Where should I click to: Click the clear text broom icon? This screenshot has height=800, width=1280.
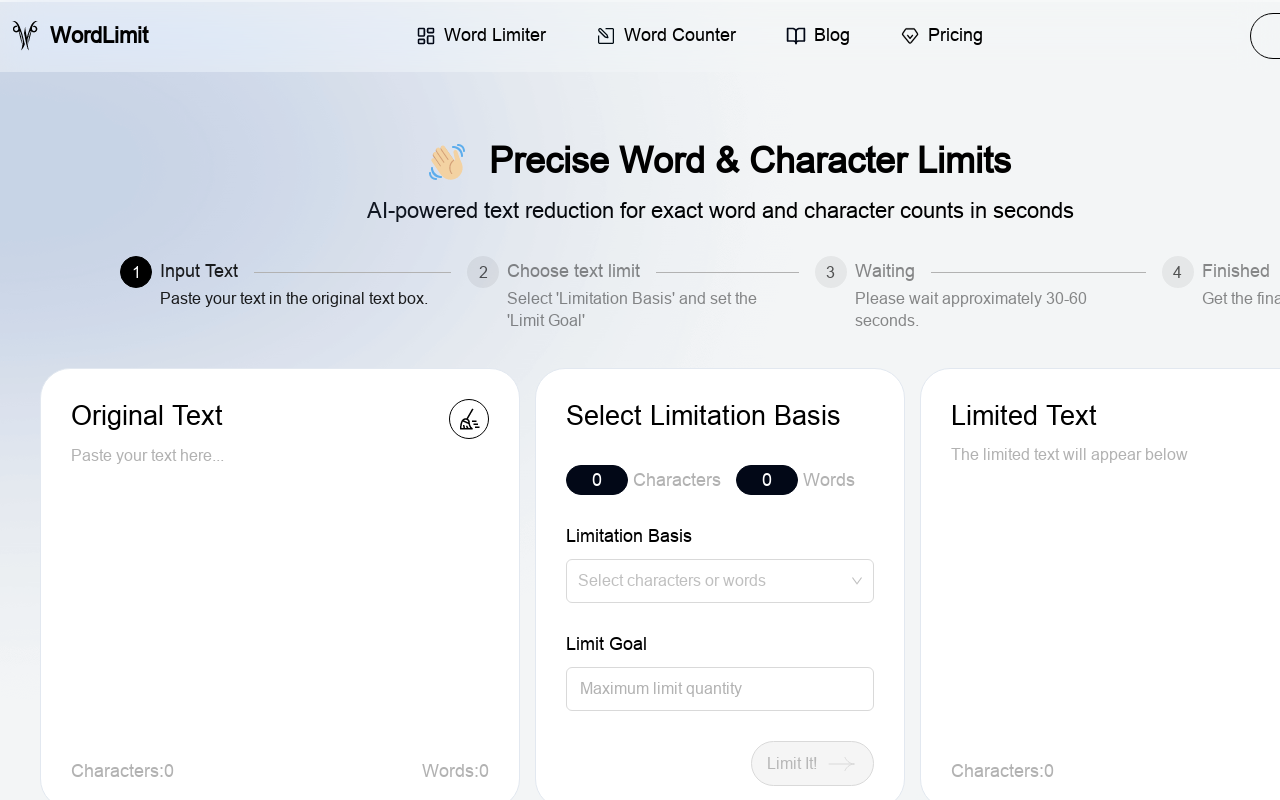tap(469, 419)
